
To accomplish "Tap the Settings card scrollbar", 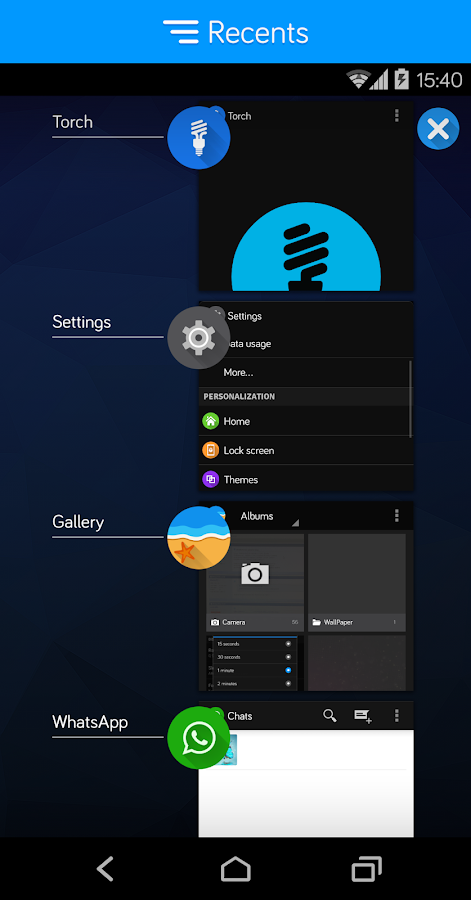I will click(x=410, y=399).
